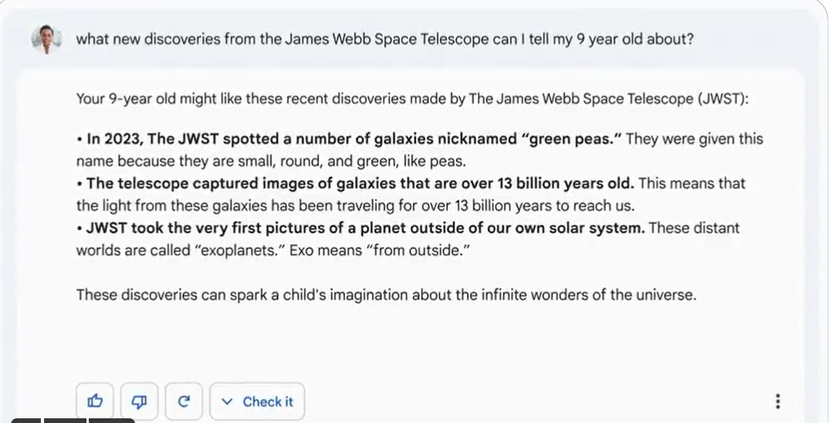This screenshot has width=830, height=423.
Task: Click the user's James Webb question prompt
Action: click(x=384, y=39)
